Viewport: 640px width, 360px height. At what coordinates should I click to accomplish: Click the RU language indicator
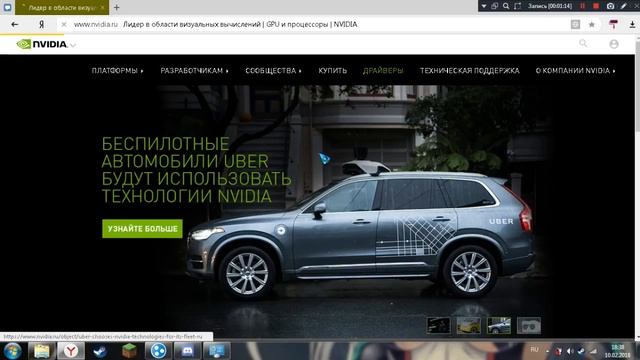(534, 350)
